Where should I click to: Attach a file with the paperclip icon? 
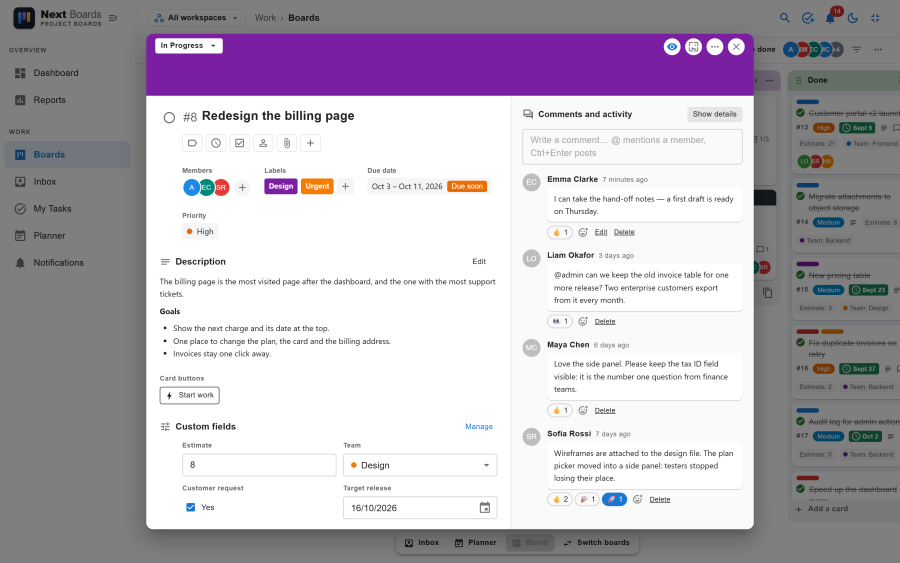click(x=286, y=143)
